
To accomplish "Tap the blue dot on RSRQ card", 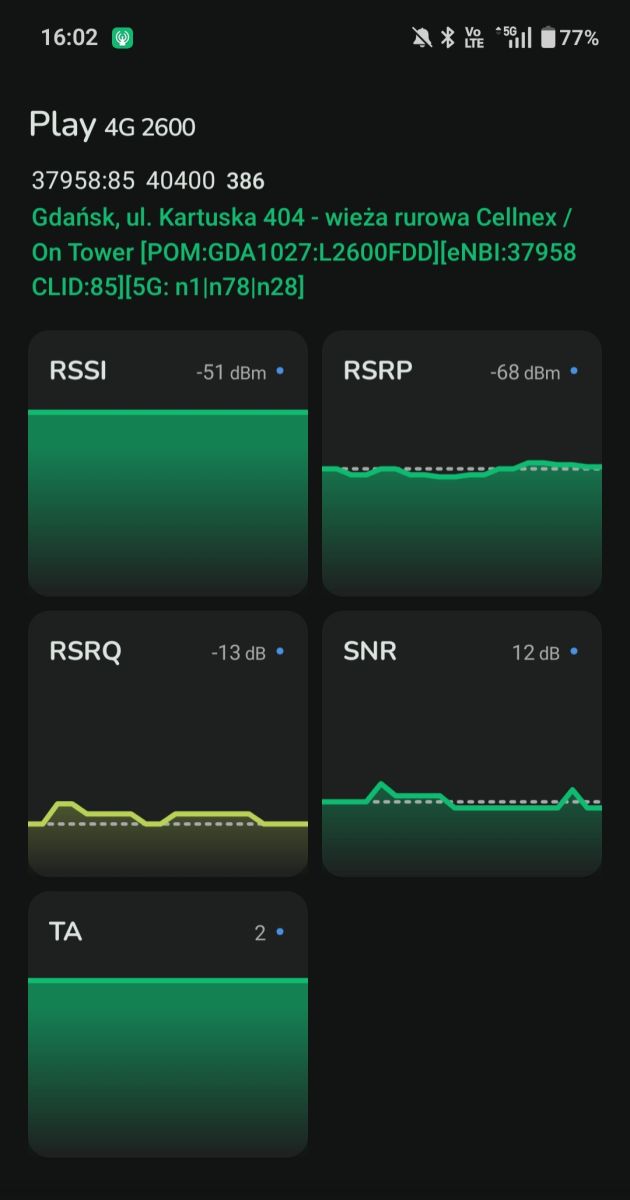I will click(x=280, y=651).
